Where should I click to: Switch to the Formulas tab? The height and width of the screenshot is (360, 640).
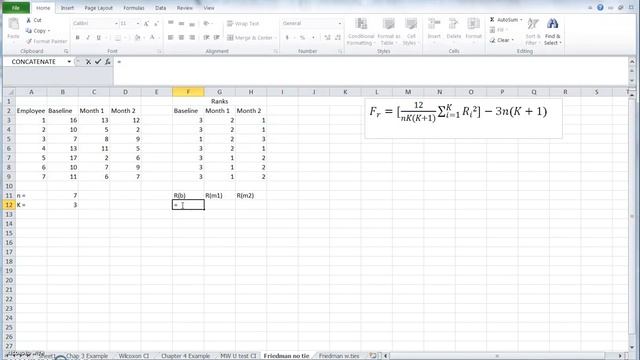coord(134,8)
